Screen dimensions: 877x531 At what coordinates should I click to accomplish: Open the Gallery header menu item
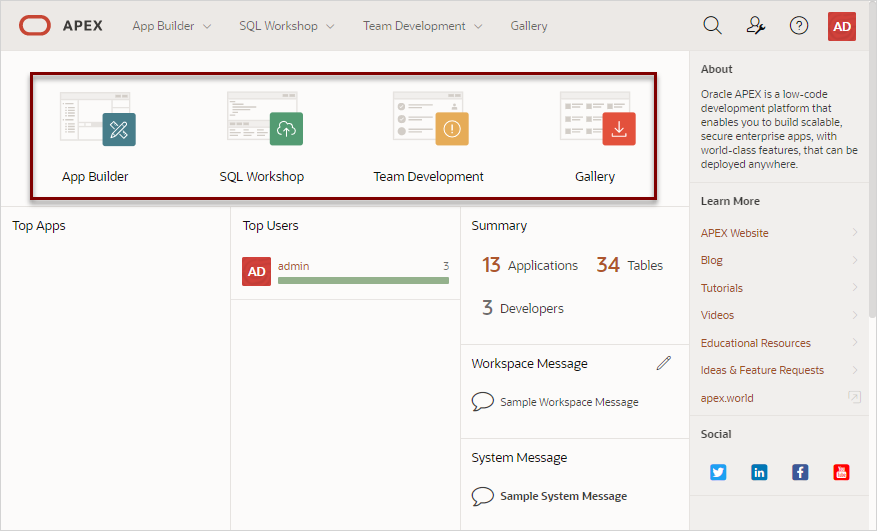pos(529,26)
